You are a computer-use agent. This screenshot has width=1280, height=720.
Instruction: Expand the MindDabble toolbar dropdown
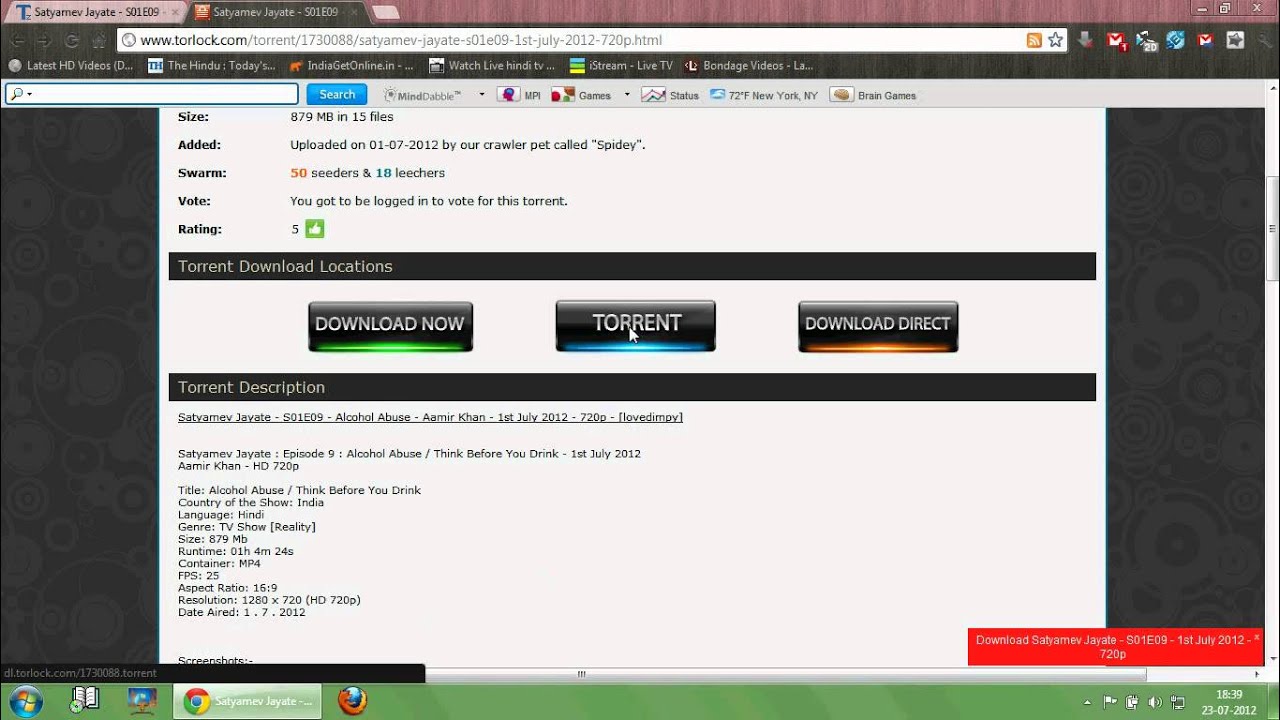click(481, 95)
